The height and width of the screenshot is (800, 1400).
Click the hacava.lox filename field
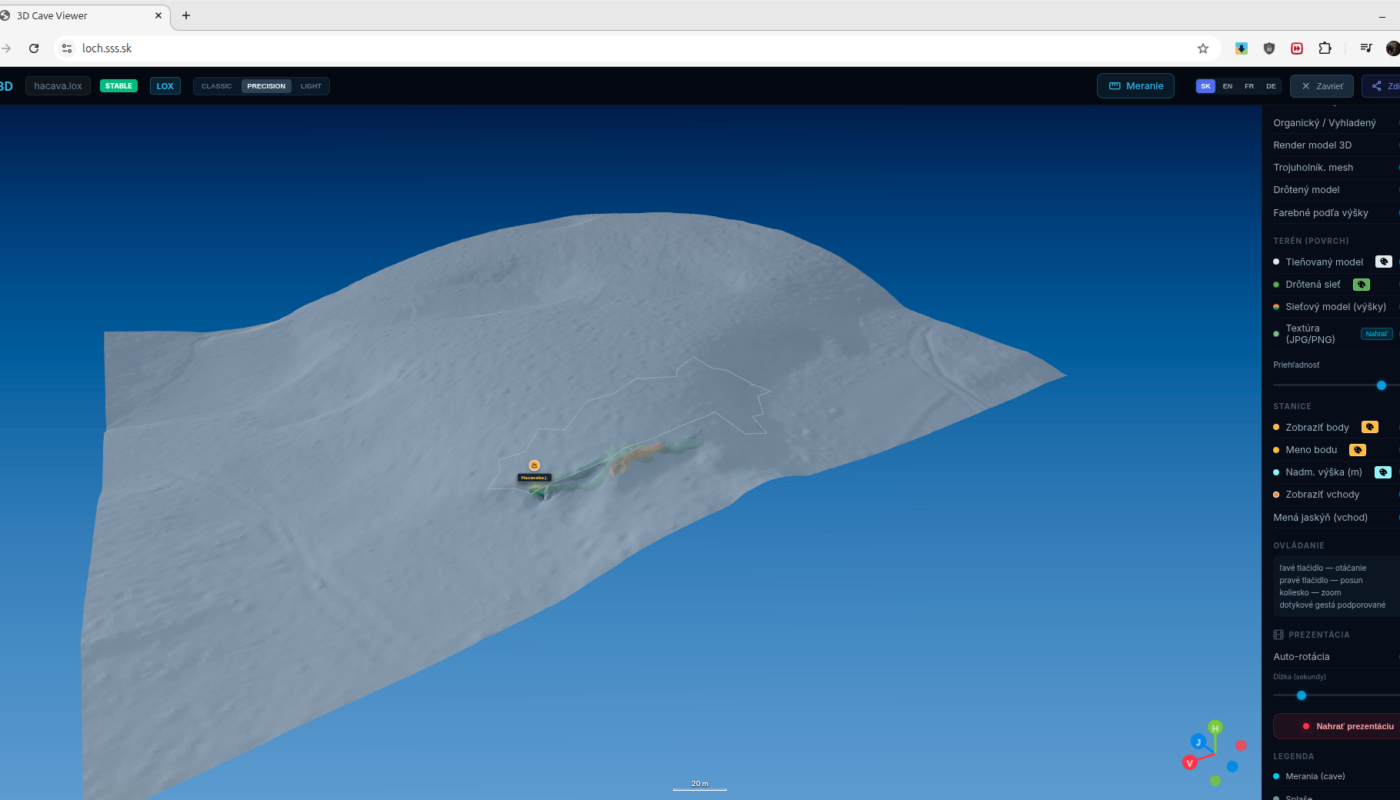coord(57,85)
